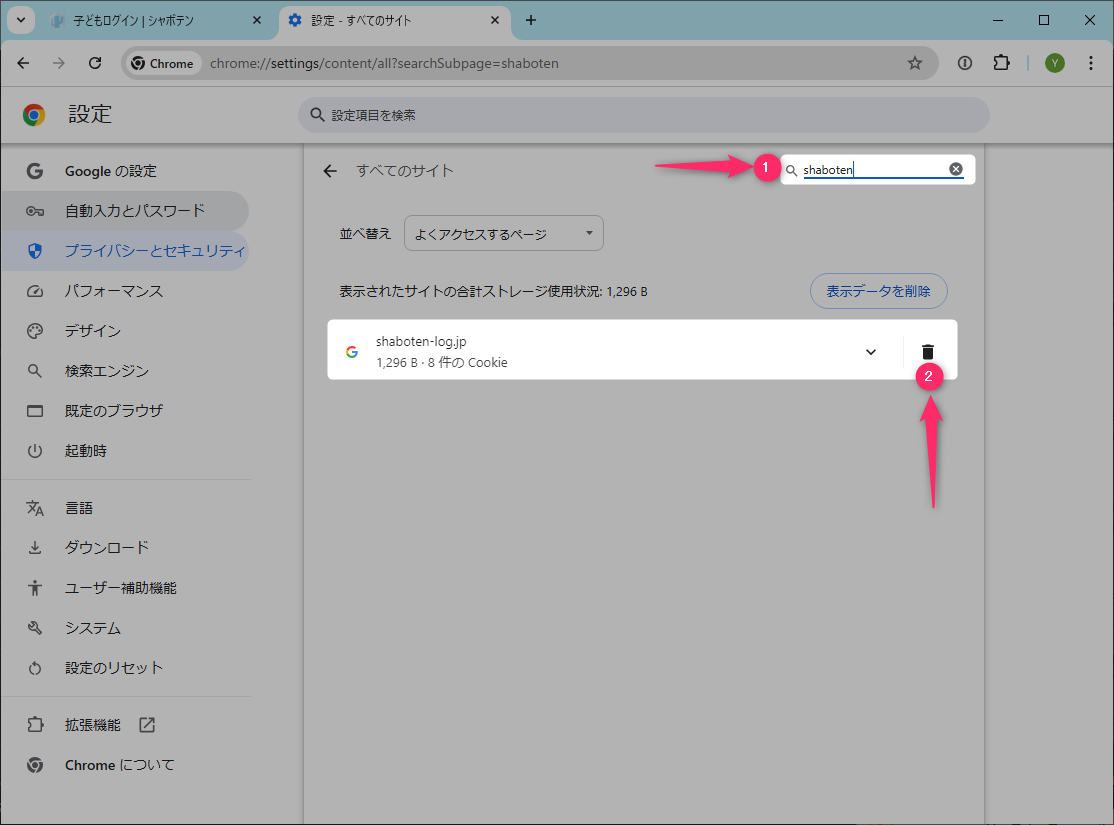Click the browser forward button
Viewport: 1114px width, 825px height.
[x=59, y=63]
